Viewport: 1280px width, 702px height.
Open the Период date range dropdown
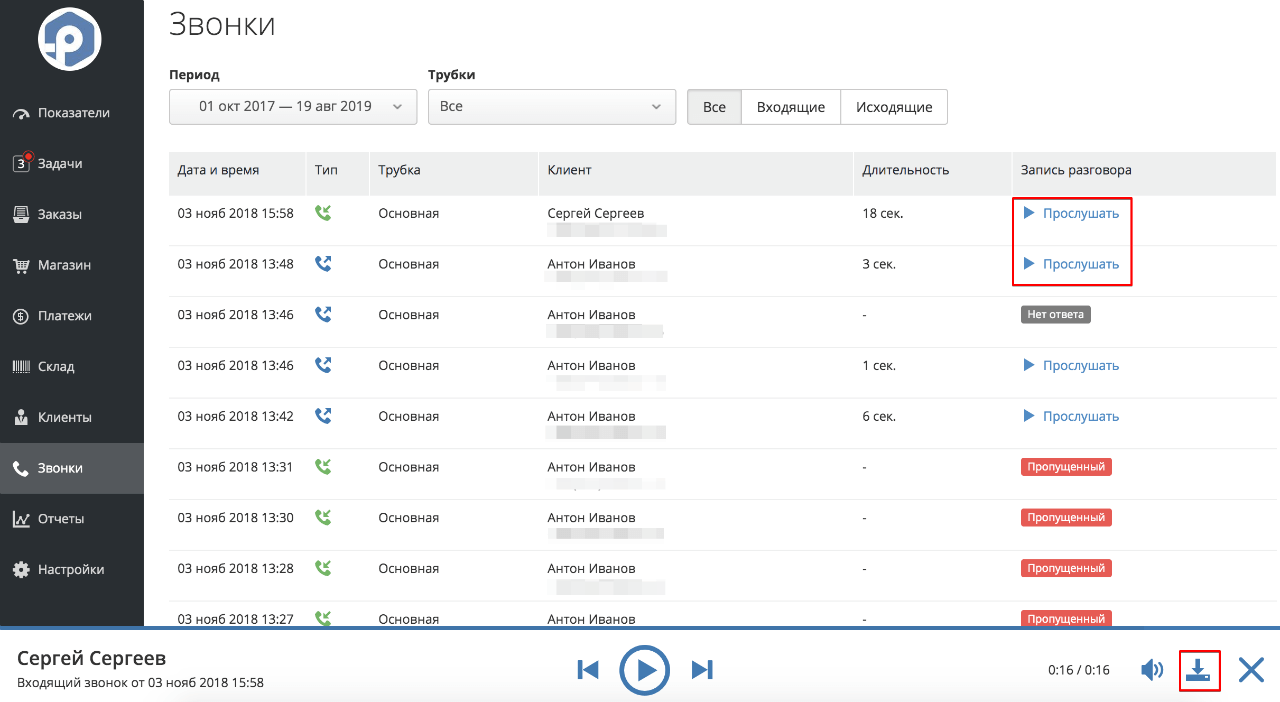click(293, 107)
